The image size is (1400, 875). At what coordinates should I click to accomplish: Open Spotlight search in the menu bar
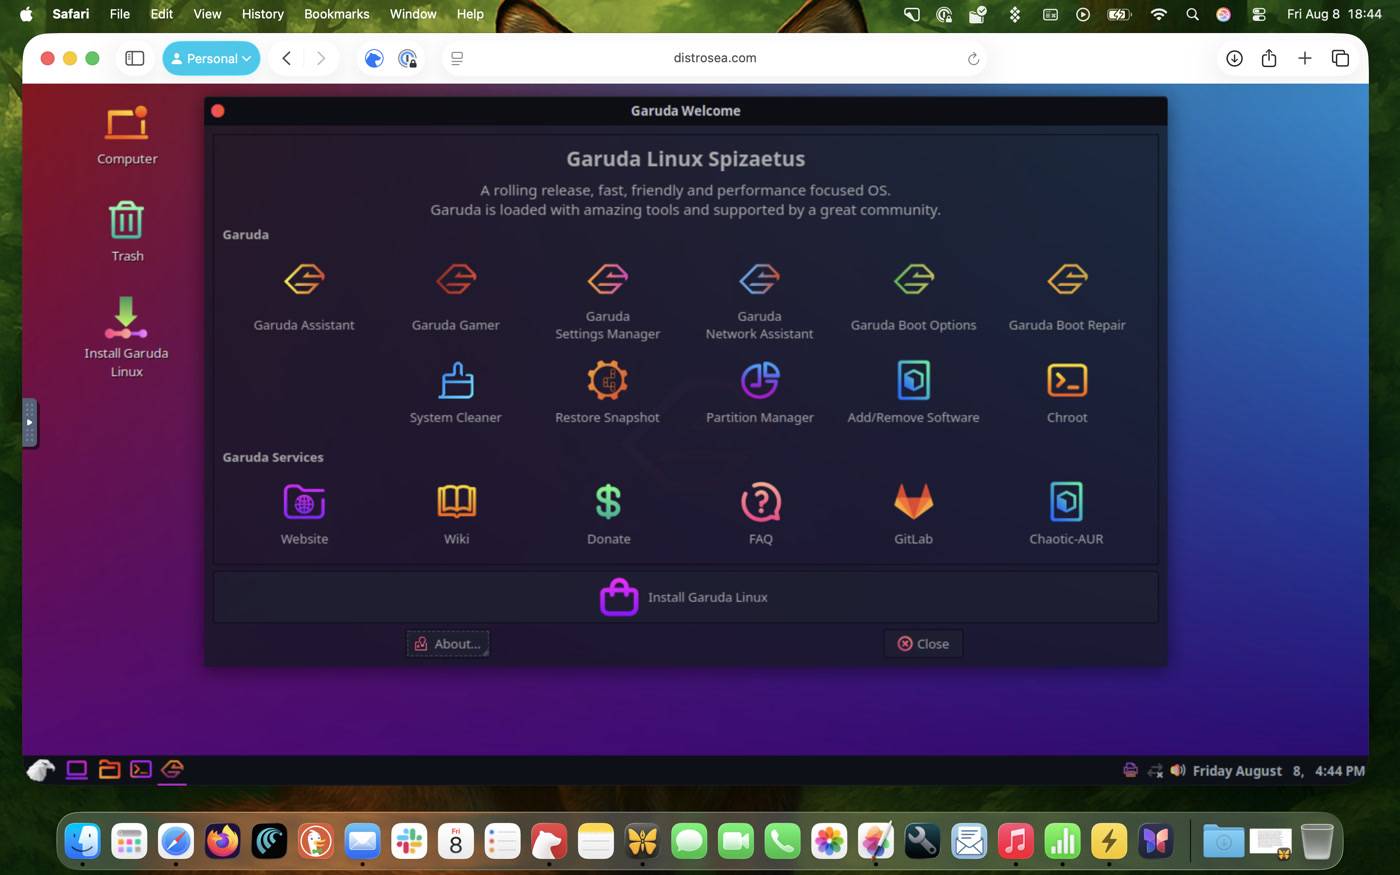click(1192, 14)
